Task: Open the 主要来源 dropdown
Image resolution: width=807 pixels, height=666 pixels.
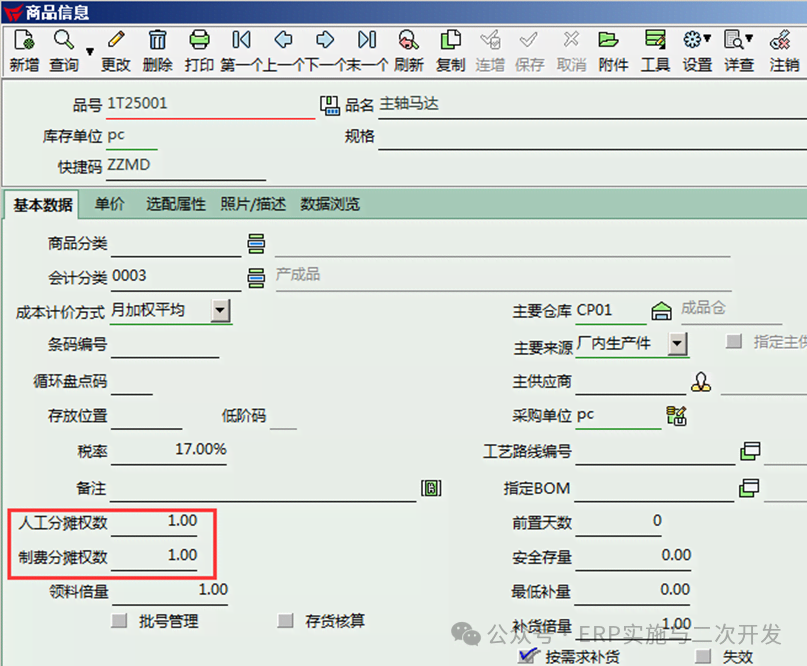Action: (678, 344)
